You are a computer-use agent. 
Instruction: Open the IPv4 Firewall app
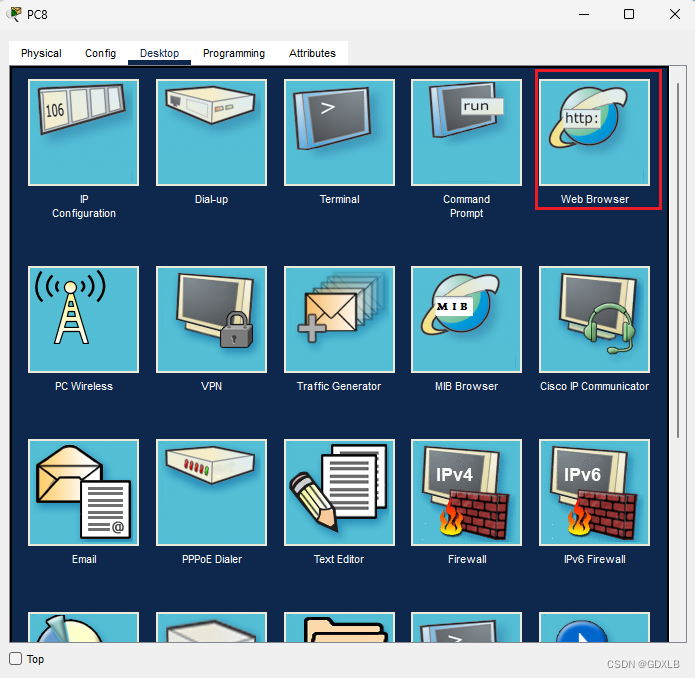coord(466,492)
